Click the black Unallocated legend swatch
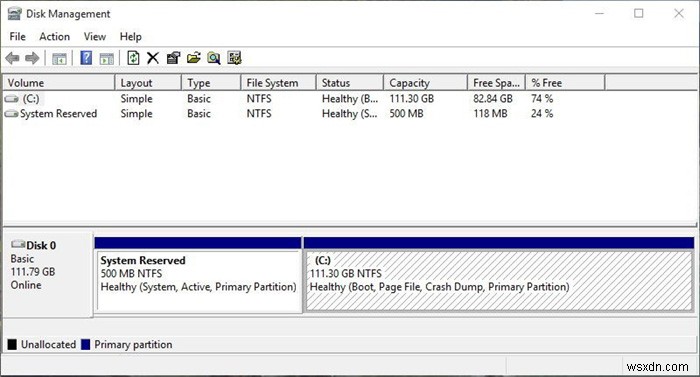Image resolution: width=700 pixels, height=377 pixels. tap(12, 344)
